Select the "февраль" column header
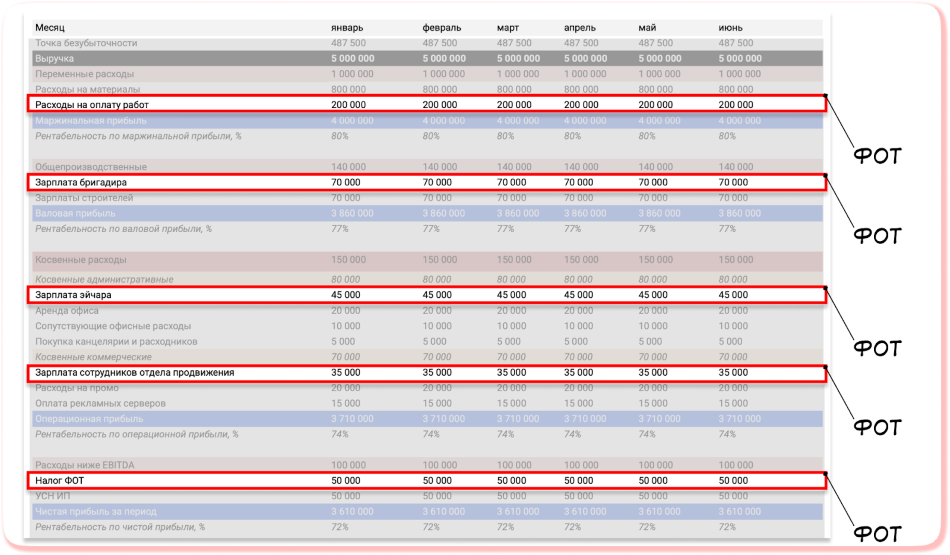Viewport: 950px width, 555px height. [443, 28]
